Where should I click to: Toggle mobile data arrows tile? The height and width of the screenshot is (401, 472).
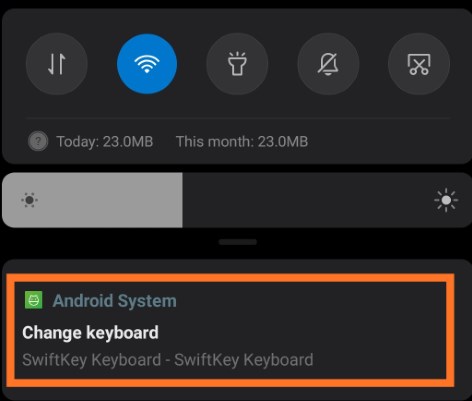click(x=57, y=64)
